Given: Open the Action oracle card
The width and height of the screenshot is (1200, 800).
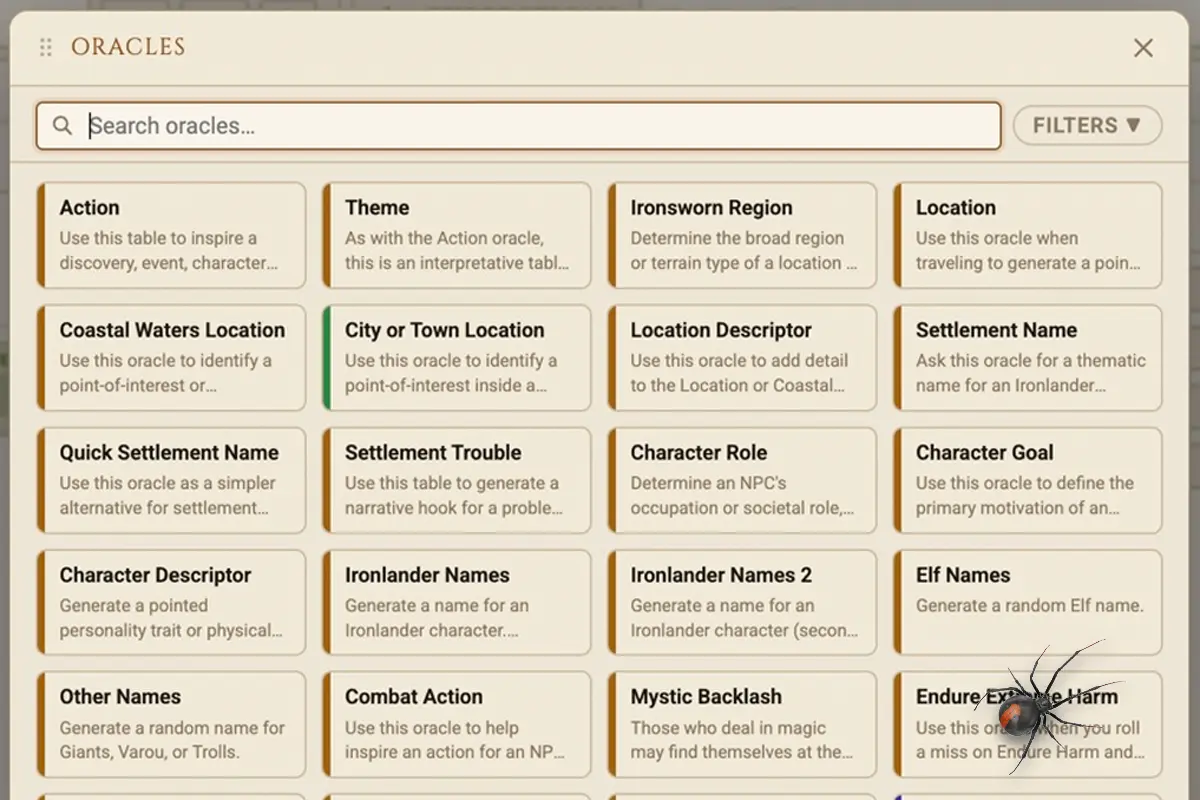Looking at the screenshot, I should 171,235.
